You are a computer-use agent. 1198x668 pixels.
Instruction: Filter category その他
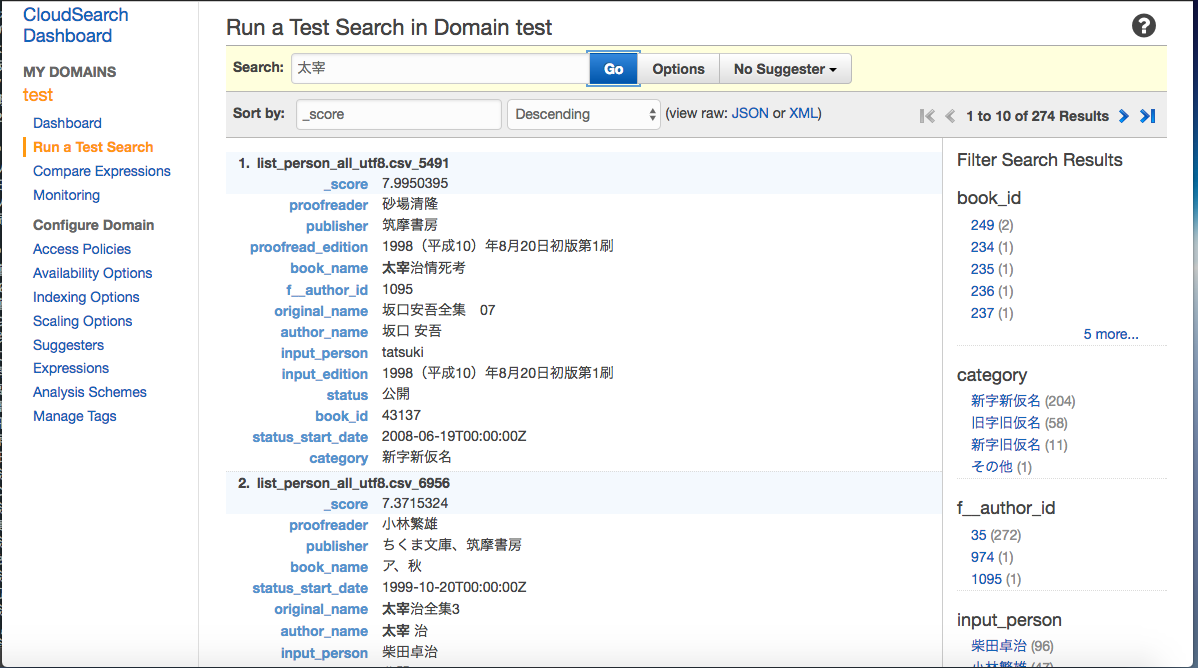pyautogui.click(x=992, y=467)
